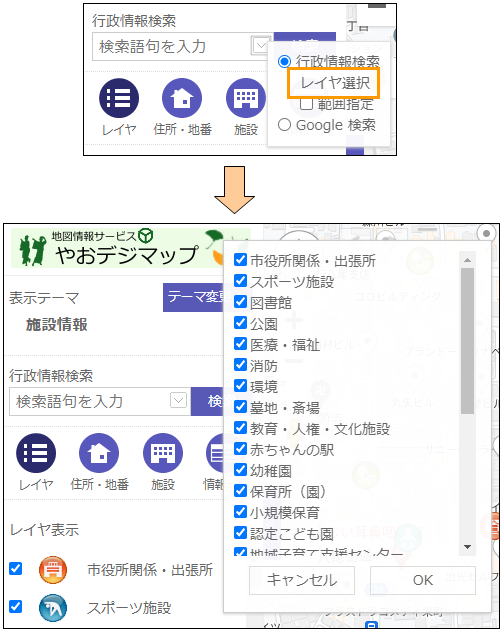Image resolution: width=503 pixels, height=630 pixels.
Task: Open the レイヤ icon in lower panel
Action: coord(36,453)
